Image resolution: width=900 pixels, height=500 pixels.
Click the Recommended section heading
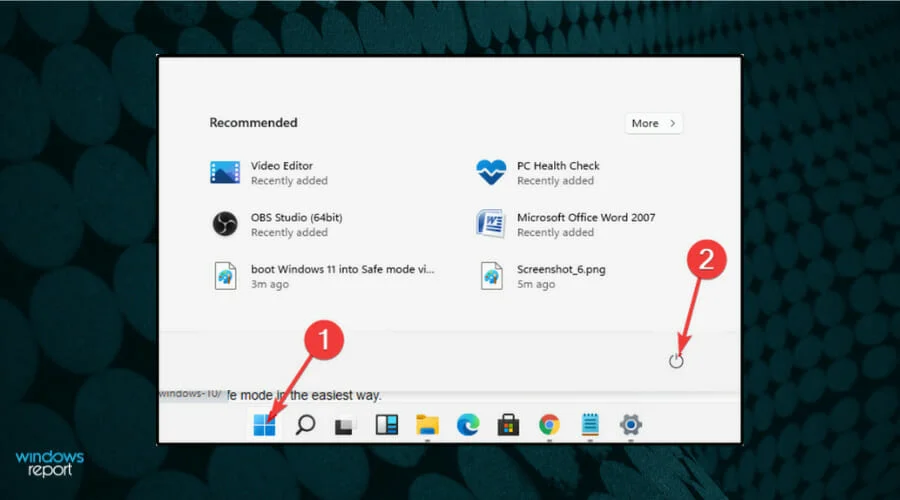pos(253,123)
